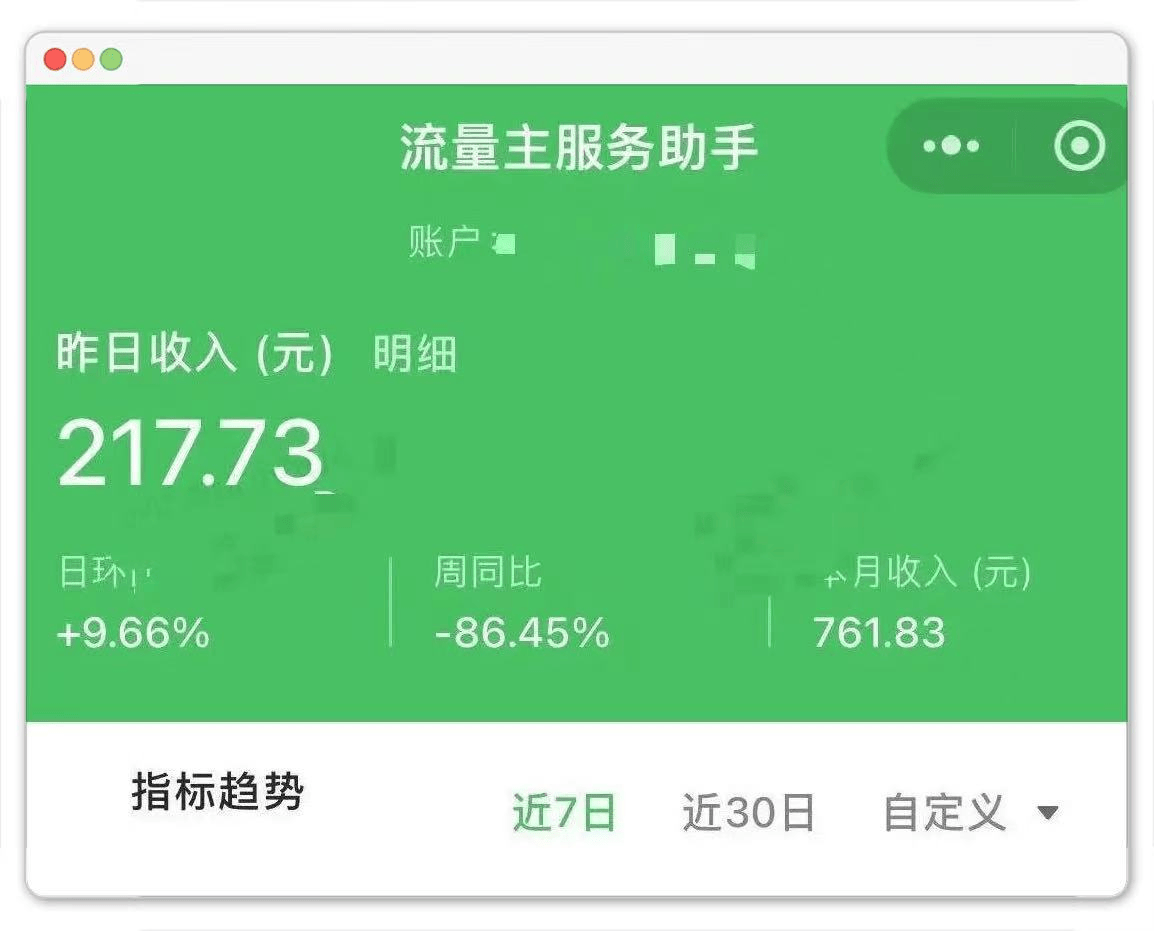Image resolution: width=1154 pixels, height=931 pixels.
Task: Click the 本月收入 (元) label
Action: click(925, 573)
